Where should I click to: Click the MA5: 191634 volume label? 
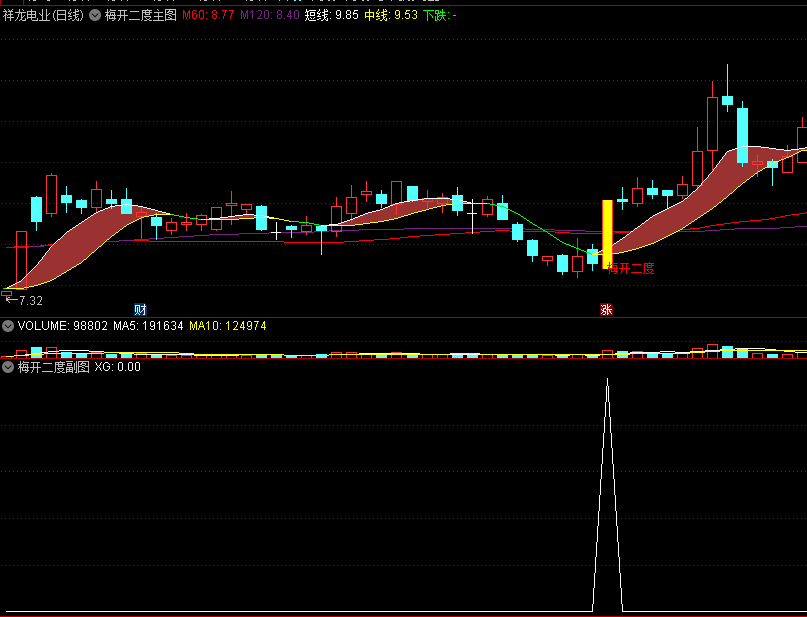tap(148, 326)
